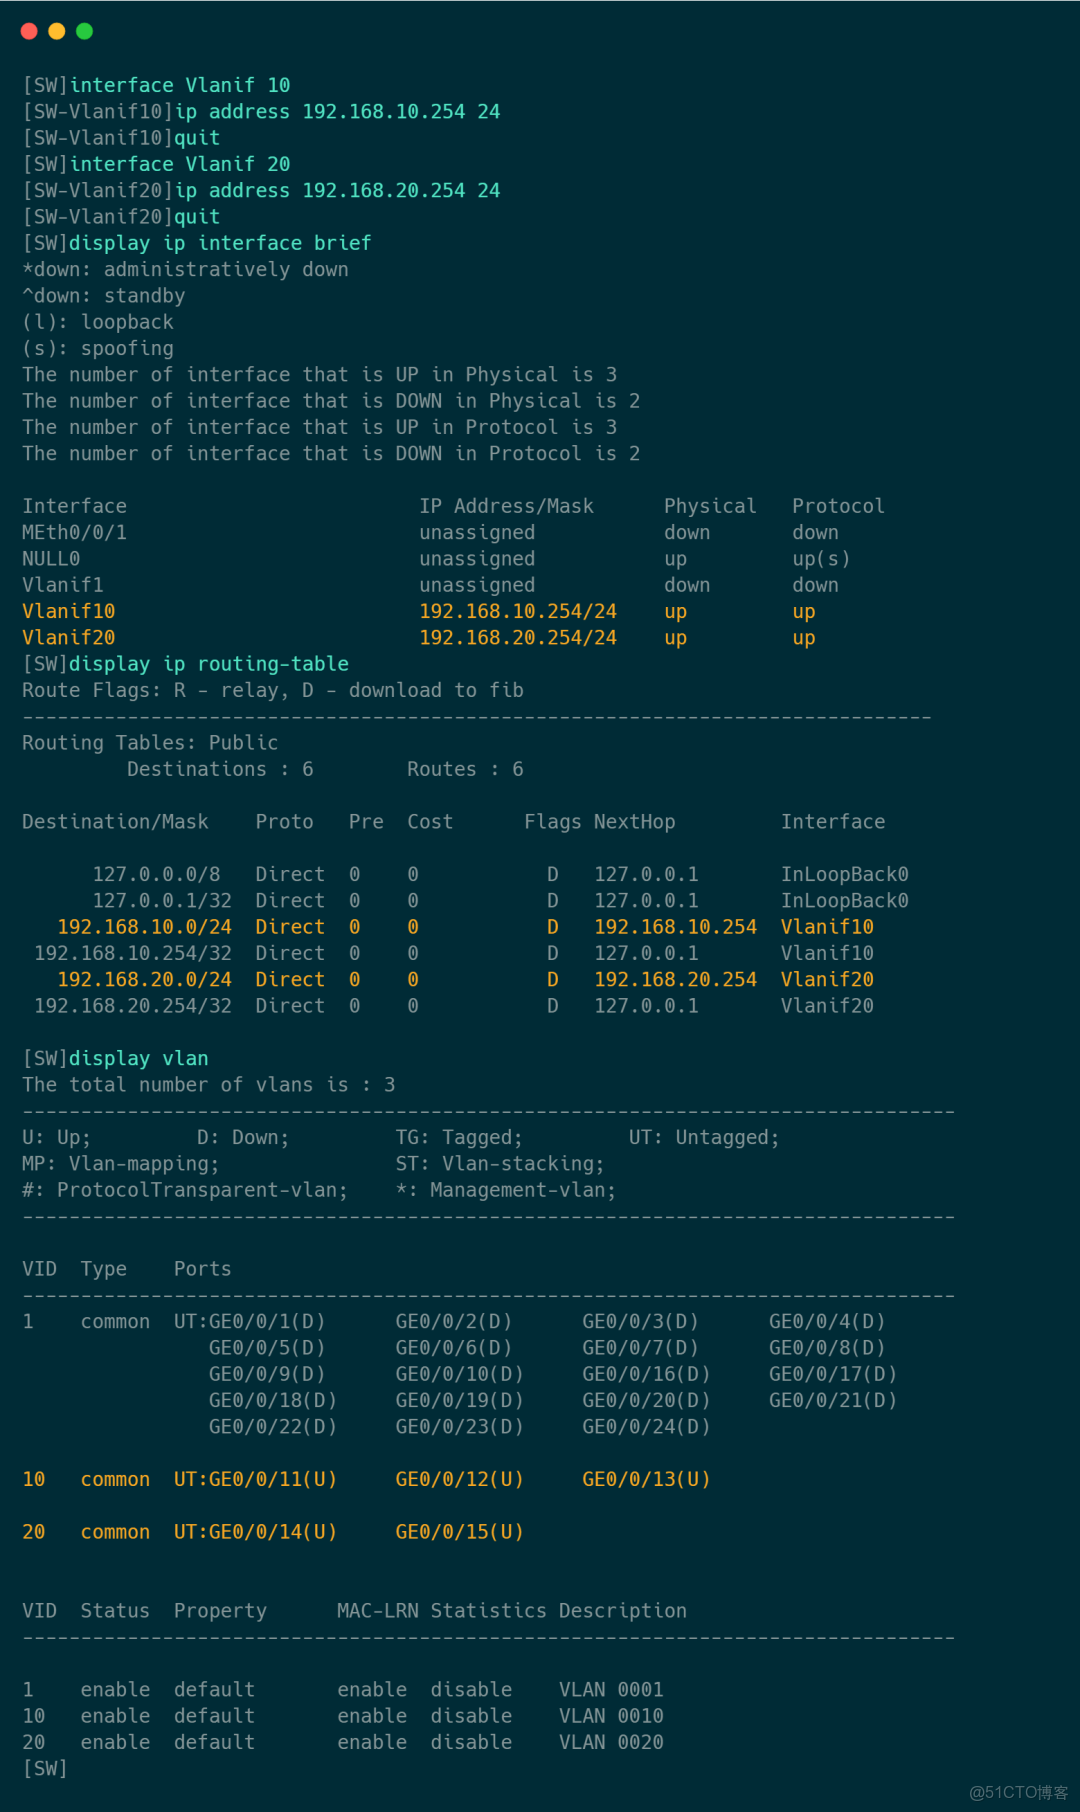Click the 'Destination/Mask' column header

(x=115, y=822)
